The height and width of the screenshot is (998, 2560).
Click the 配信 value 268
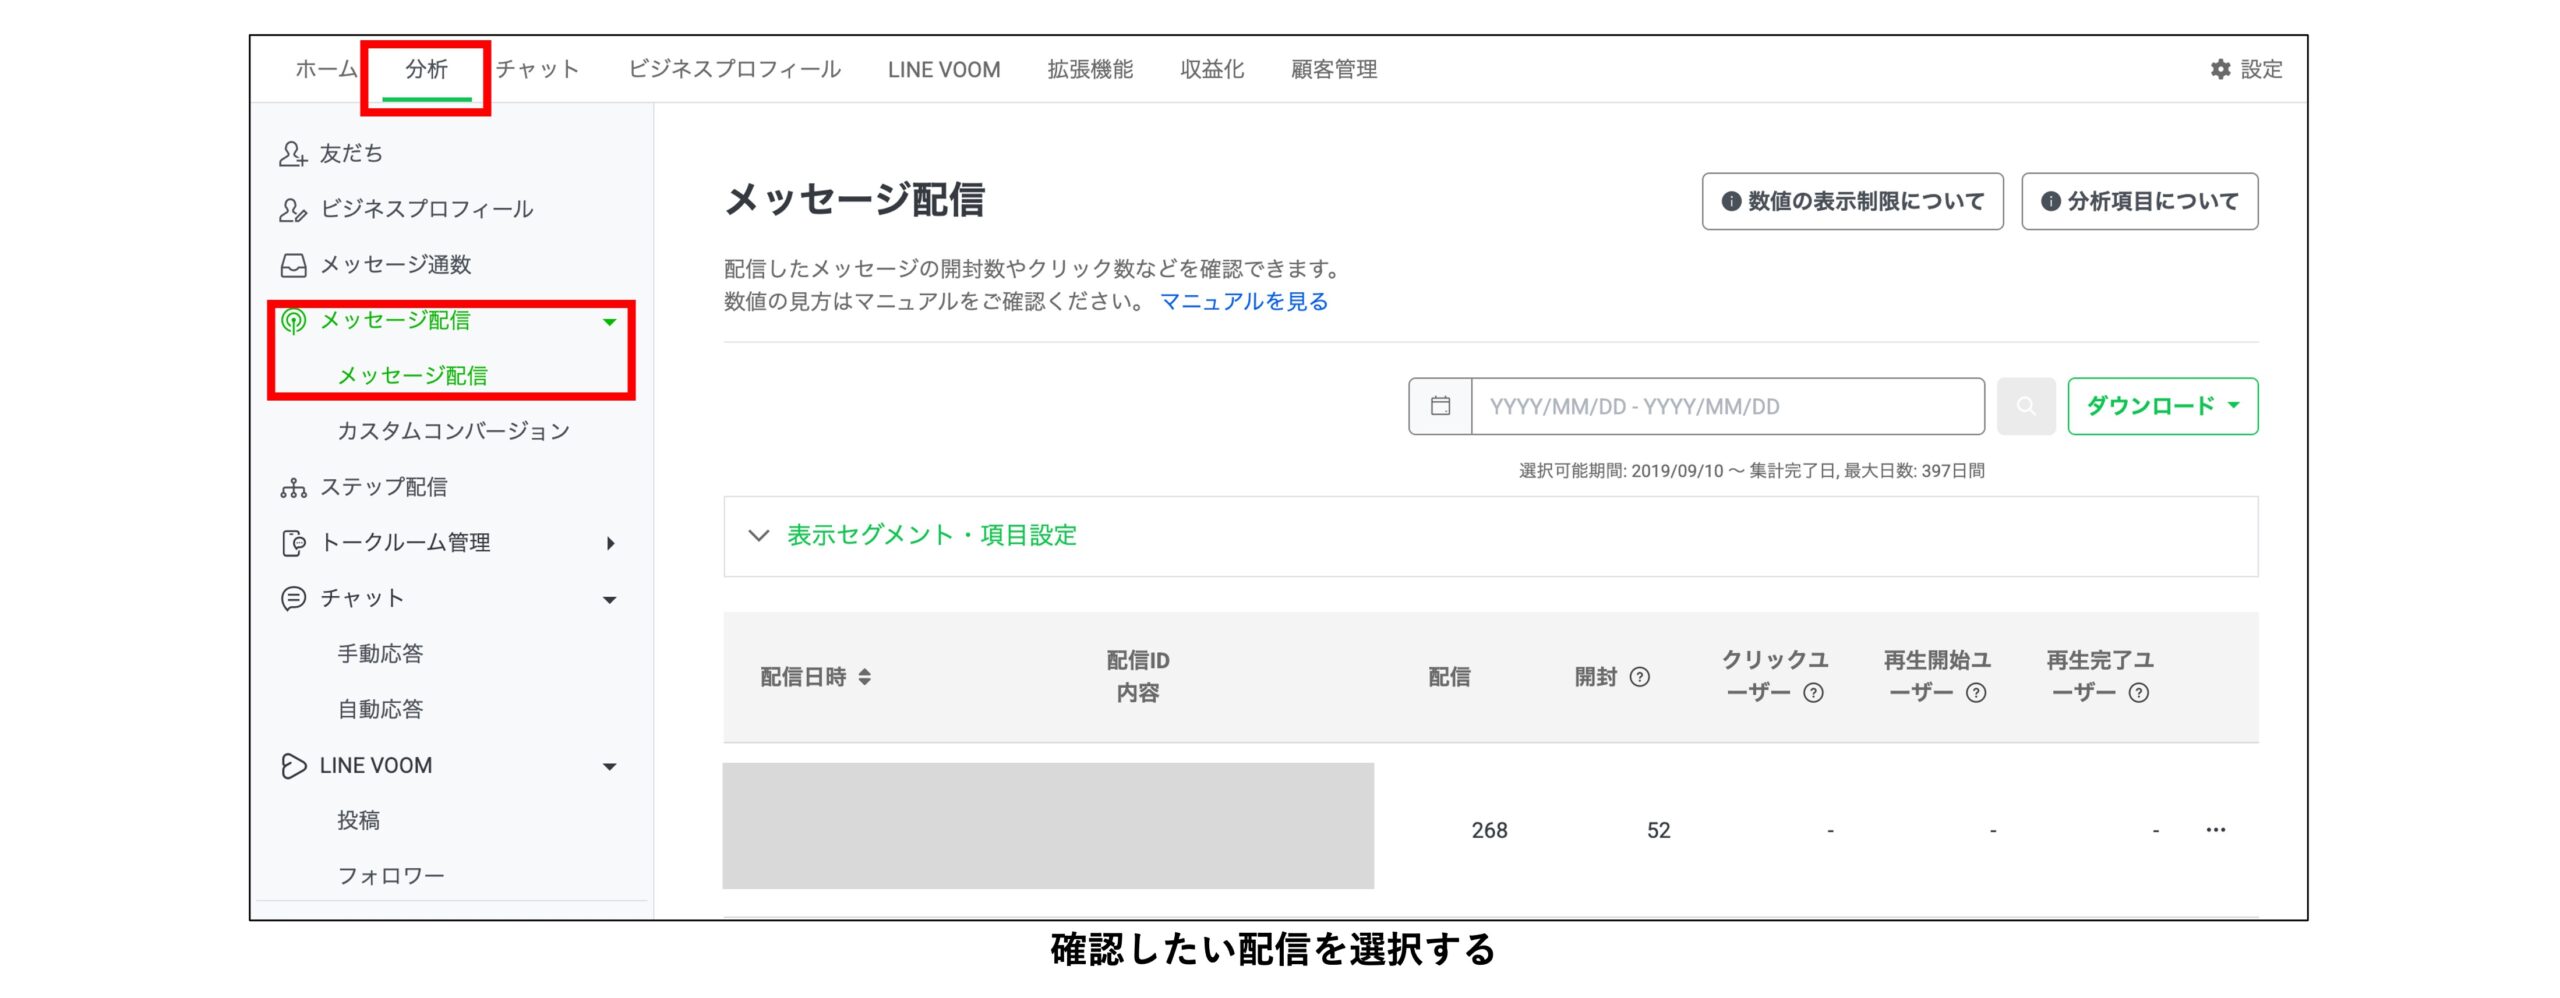(1489, 830)
